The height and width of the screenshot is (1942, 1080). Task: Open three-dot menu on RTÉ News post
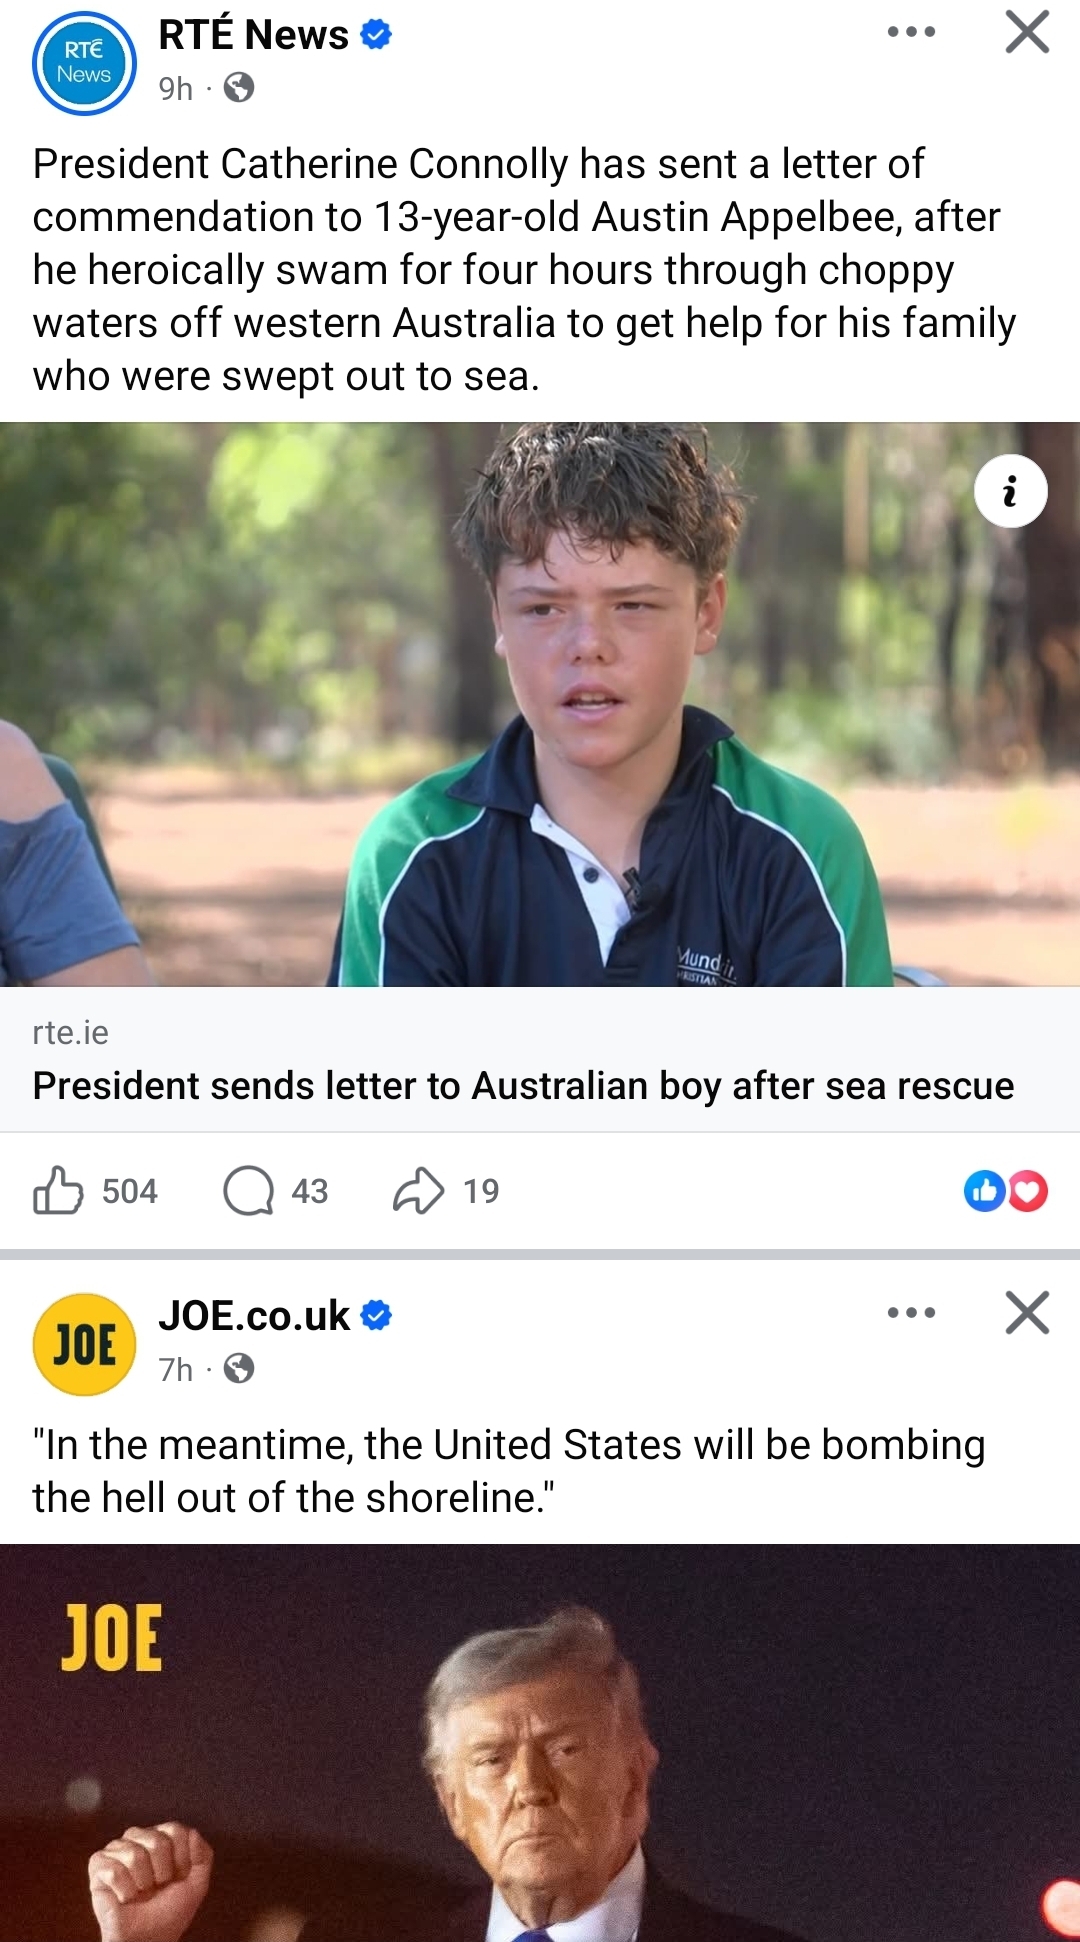pyautogui.click(x=911, y=32)
